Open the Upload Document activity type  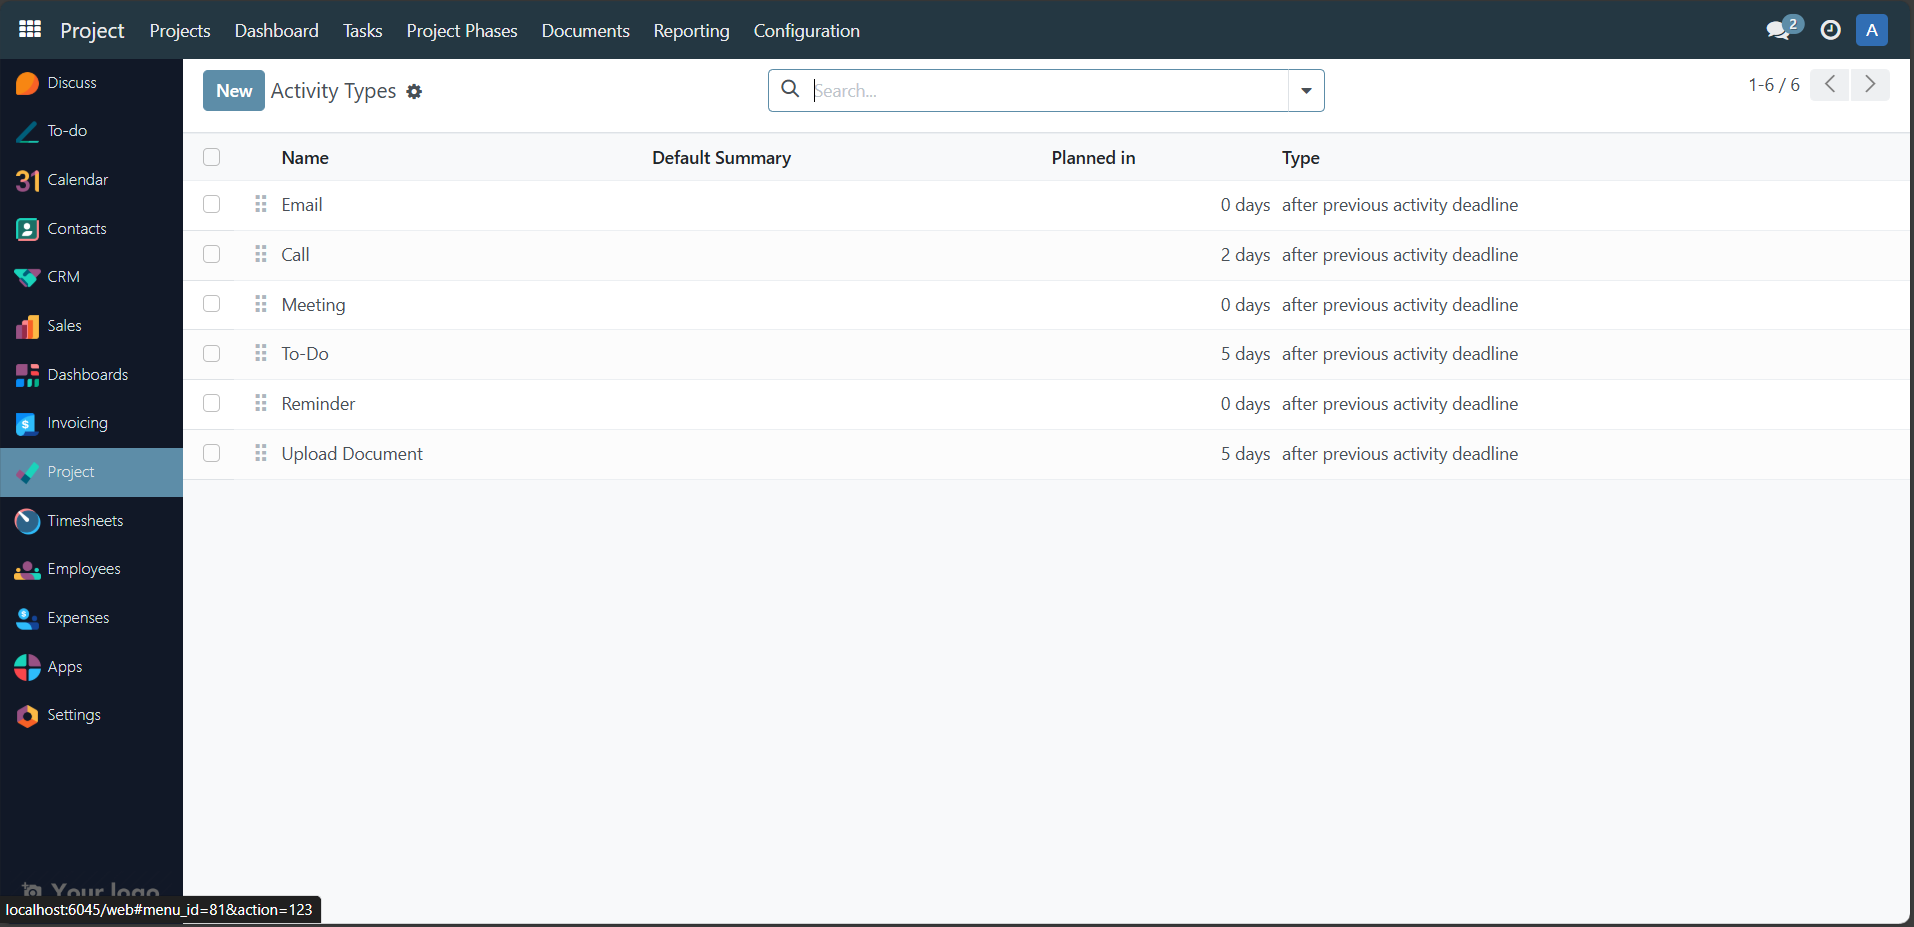(352, 453)
